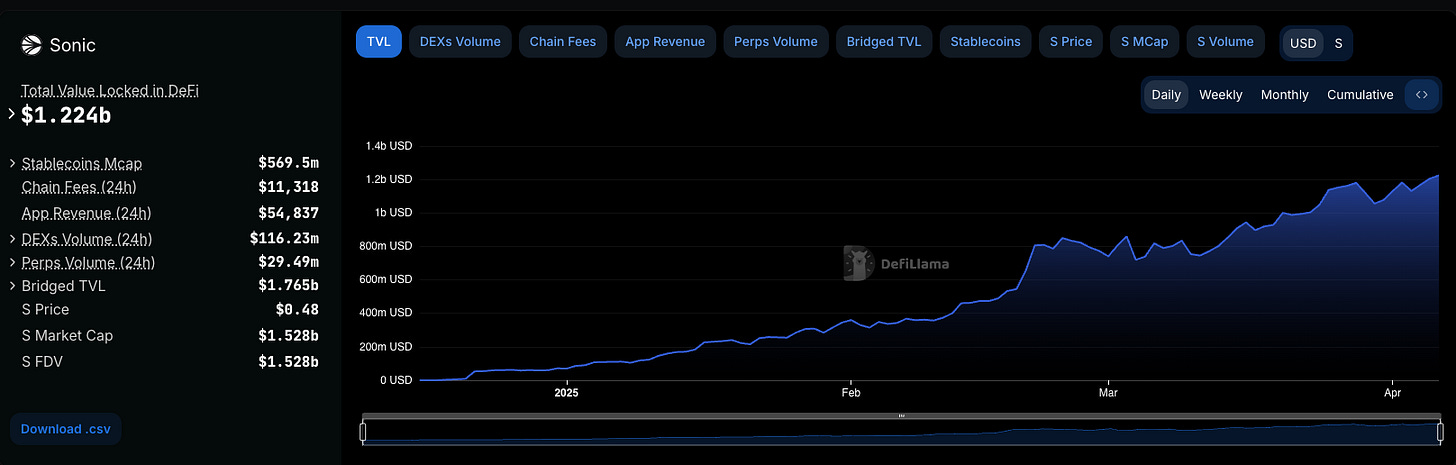Click the right range slider handle

point(1441,432)
